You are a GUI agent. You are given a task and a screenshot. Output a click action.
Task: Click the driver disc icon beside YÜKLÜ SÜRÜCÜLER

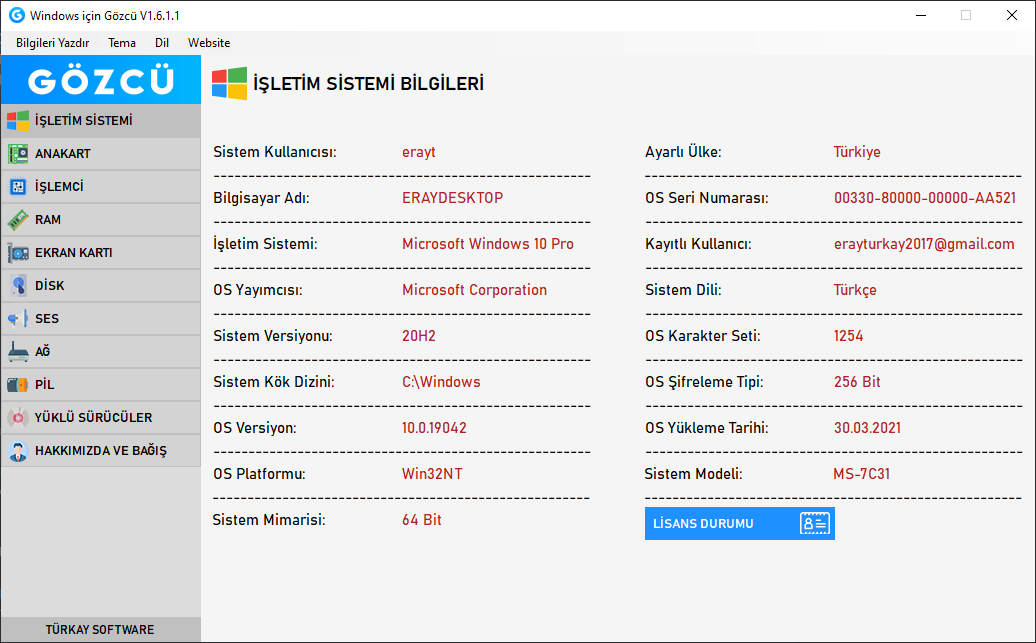[18, 418]
